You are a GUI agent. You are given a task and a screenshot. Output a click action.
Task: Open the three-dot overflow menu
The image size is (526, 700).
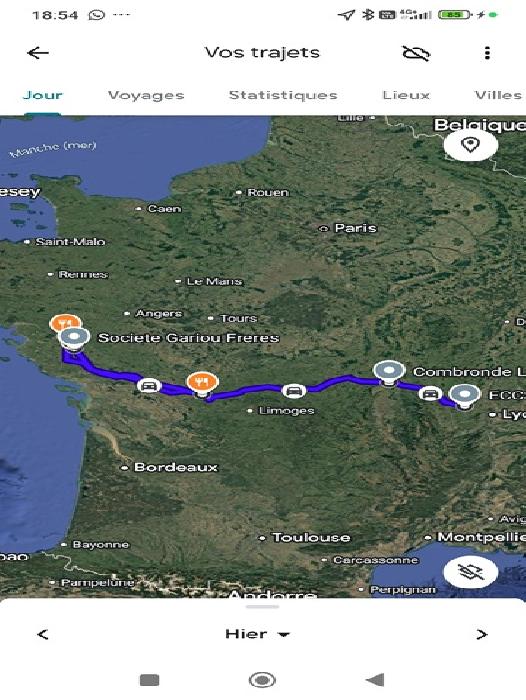coord(487,53)
